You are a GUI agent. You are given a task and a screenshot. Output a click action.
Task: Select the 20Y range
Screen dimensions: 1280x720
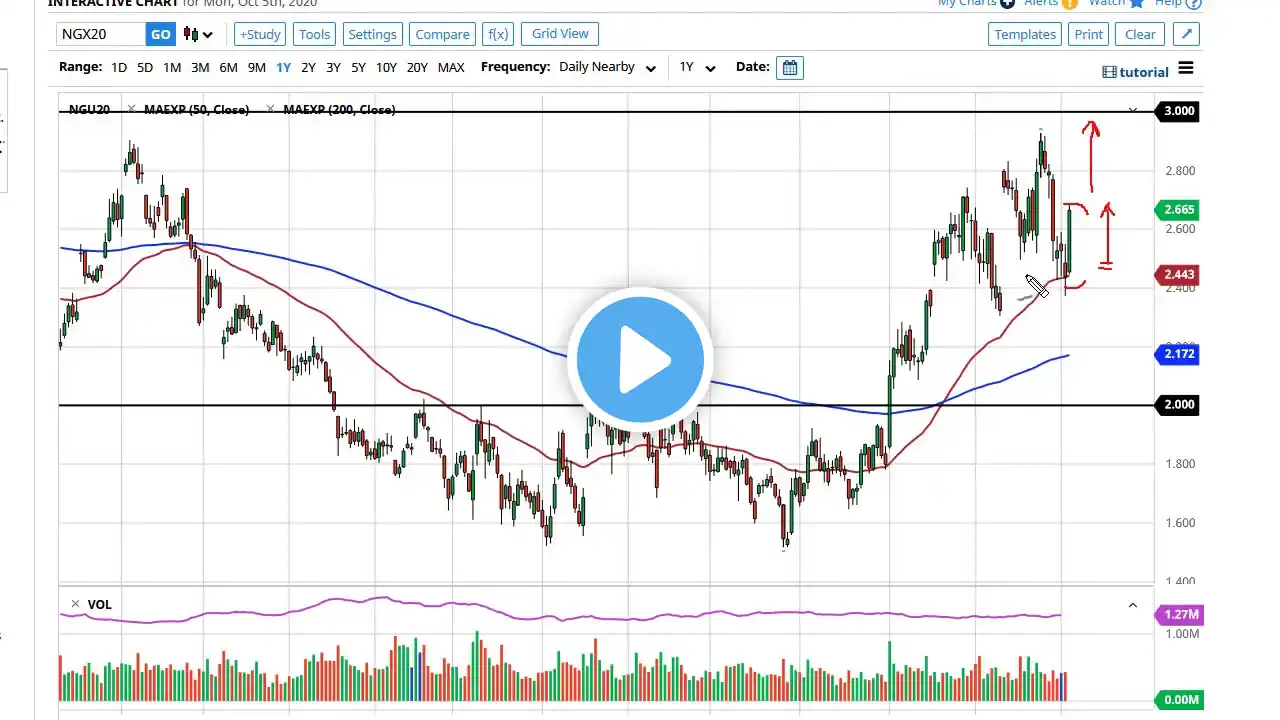click(417, 67)
